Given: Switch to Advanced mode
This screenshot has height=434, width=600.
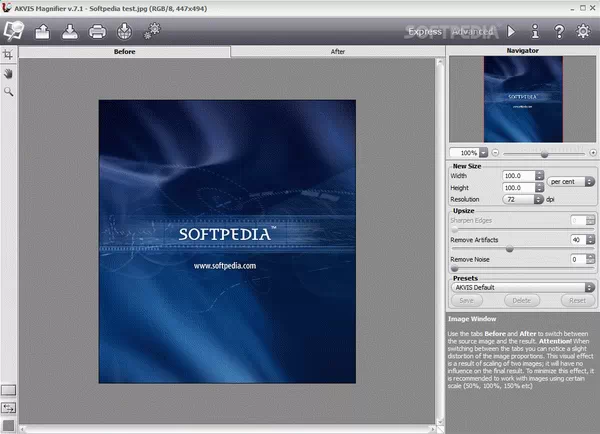Looking at the screenshot, I should click(x=471, y=32).
